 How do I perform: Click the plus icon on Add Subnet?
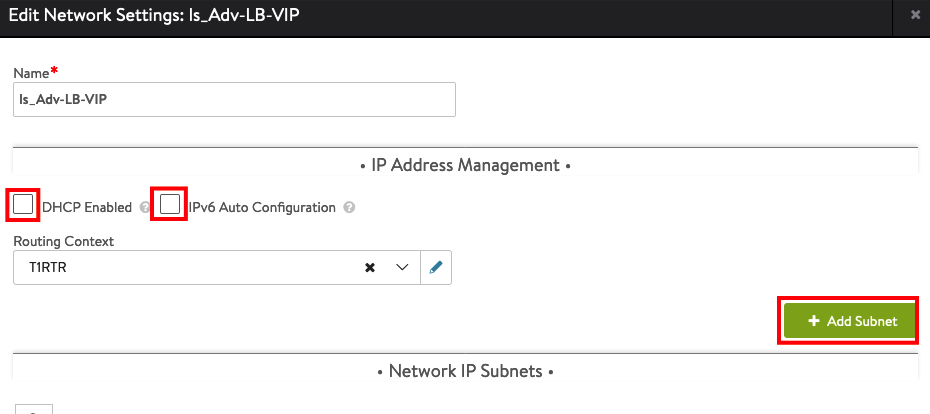(x=813, y=321)
